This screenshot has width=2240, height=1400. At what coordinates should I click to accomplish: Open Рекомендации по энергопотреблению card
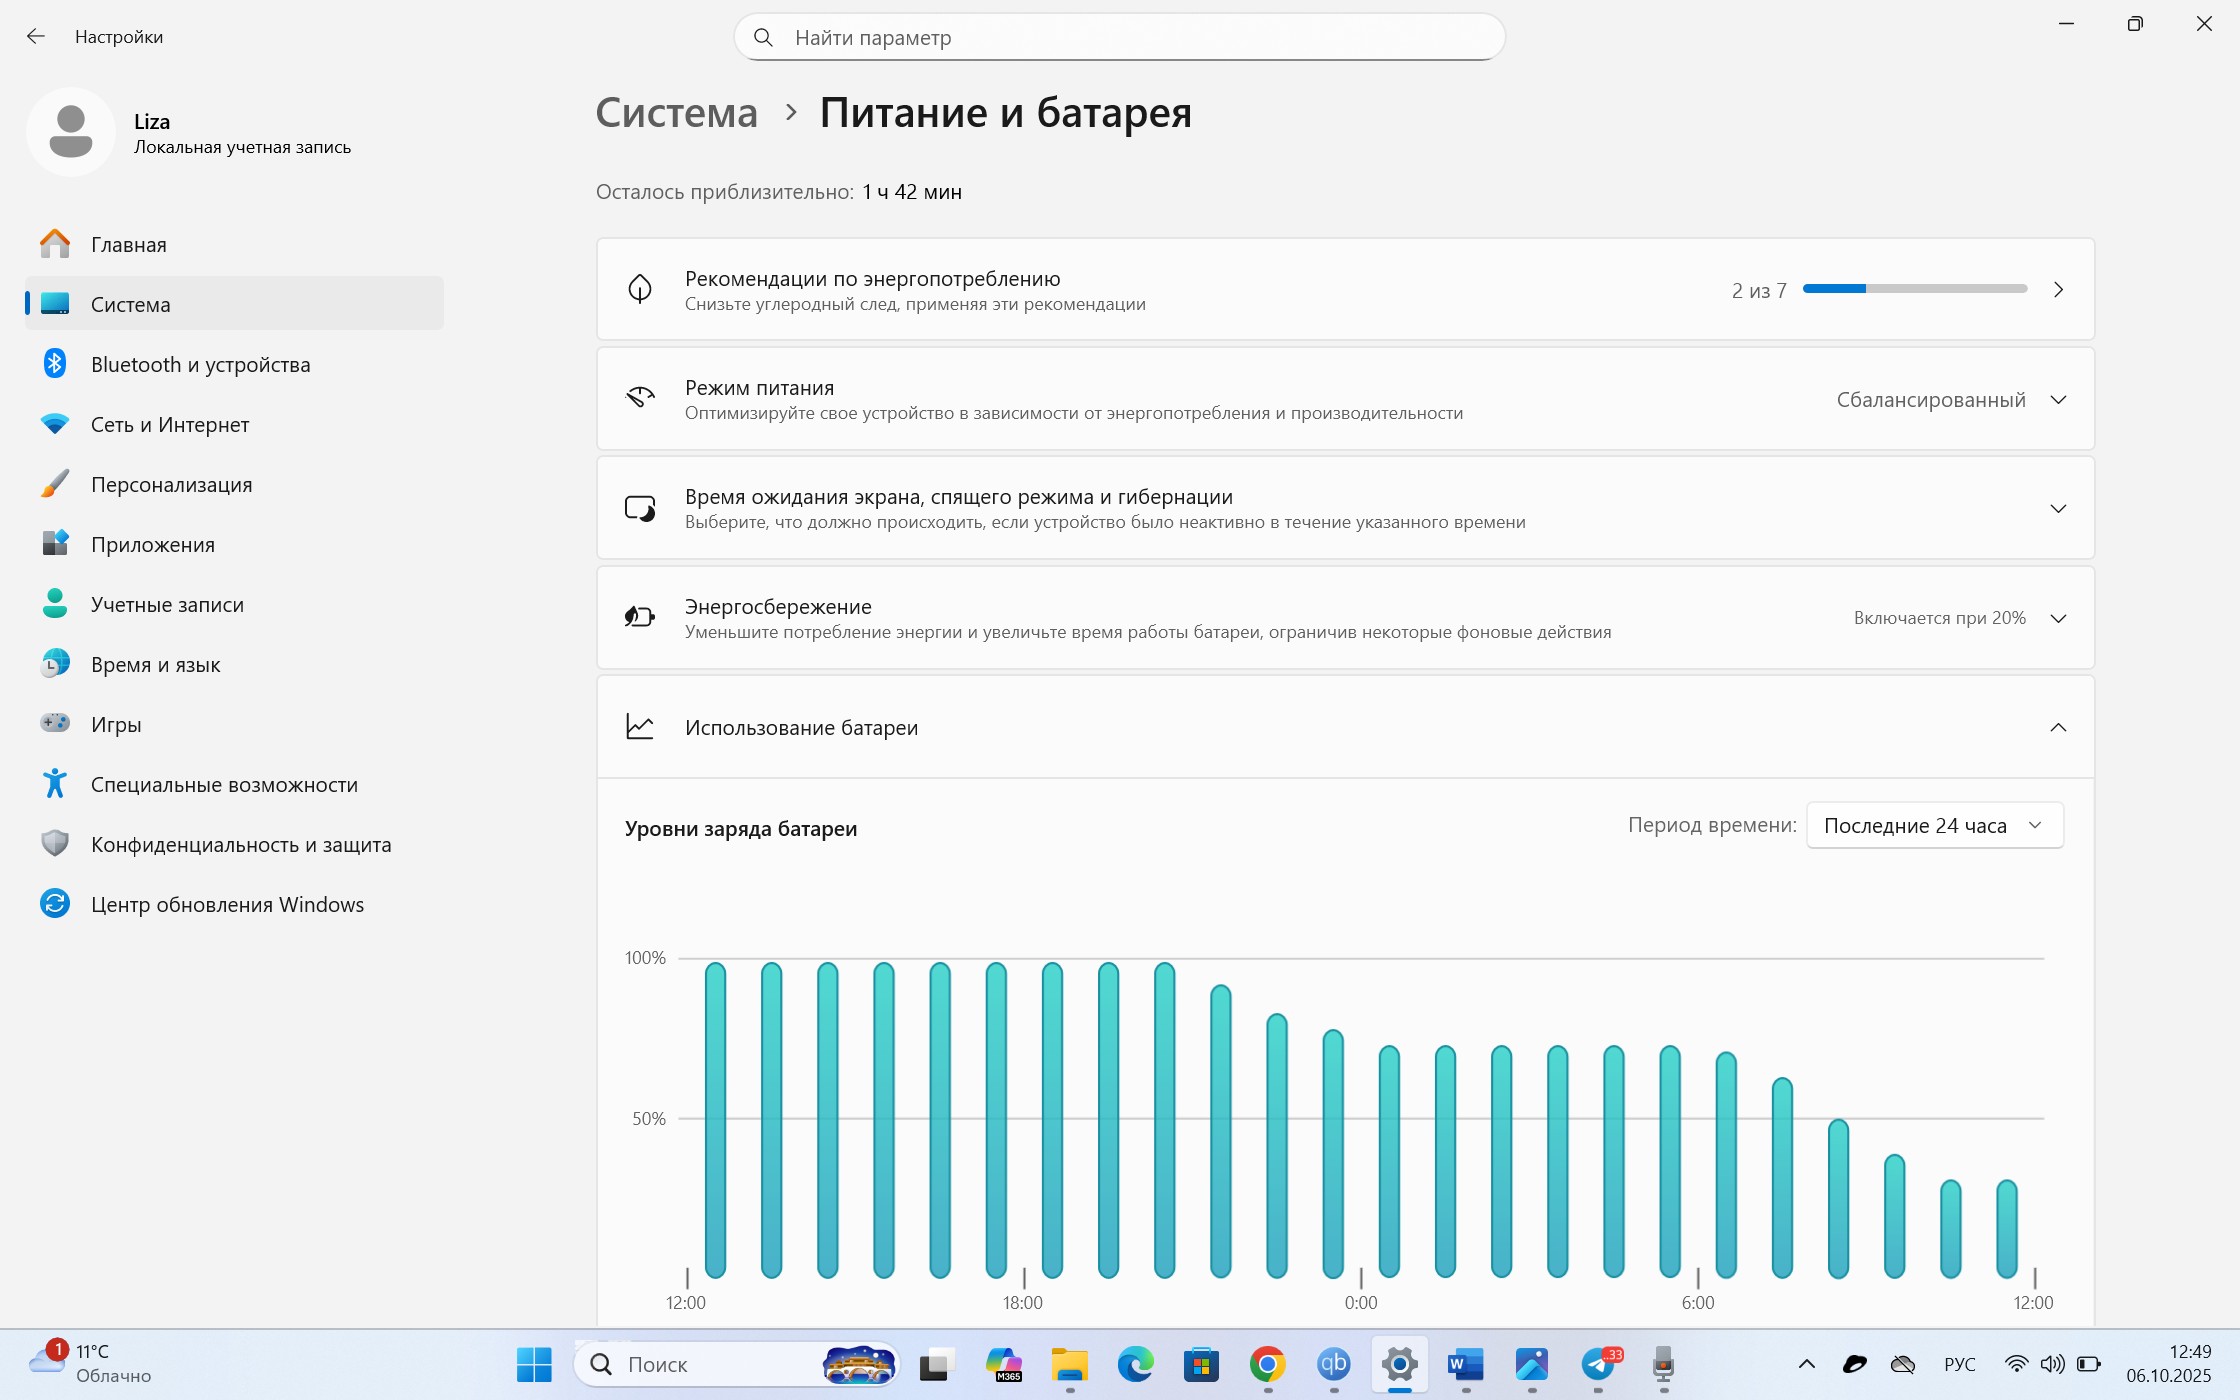coord(1345,289)
